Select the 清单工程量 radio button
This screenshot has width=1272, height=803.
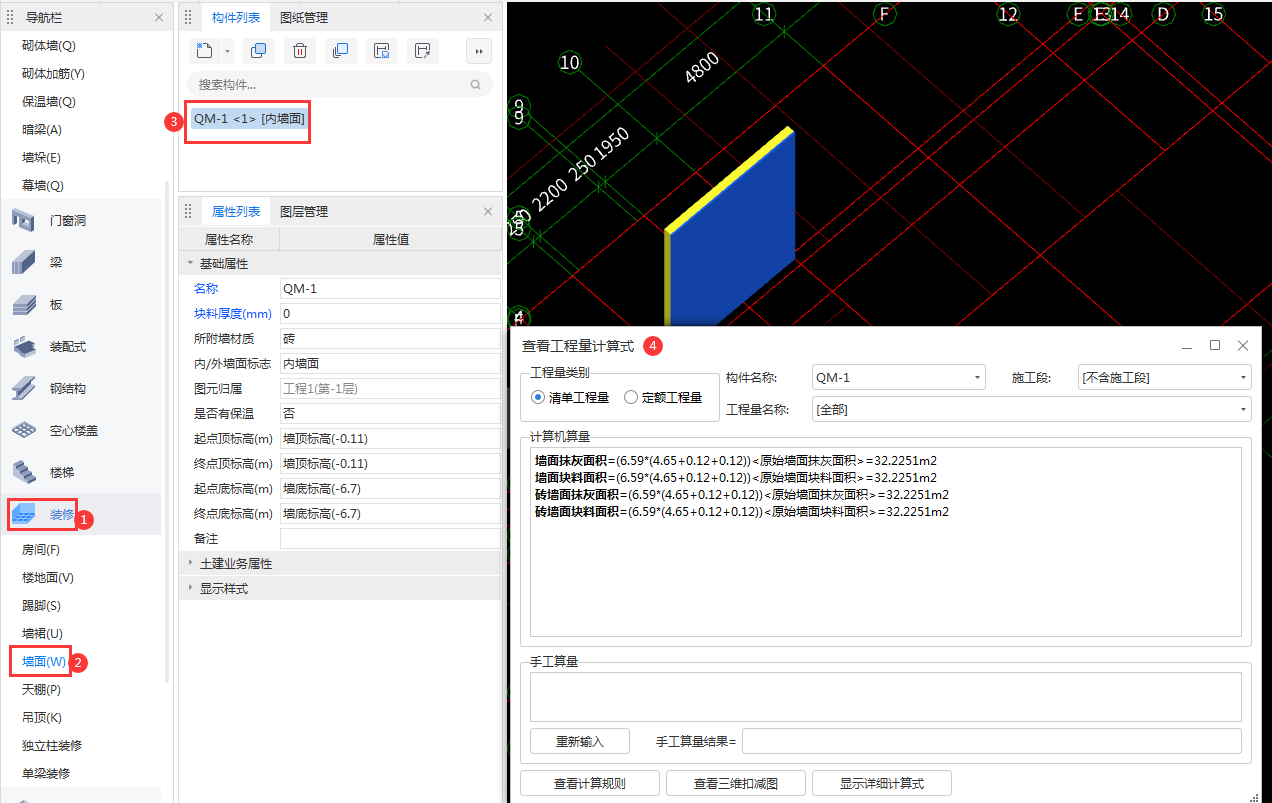coord(538,397)
